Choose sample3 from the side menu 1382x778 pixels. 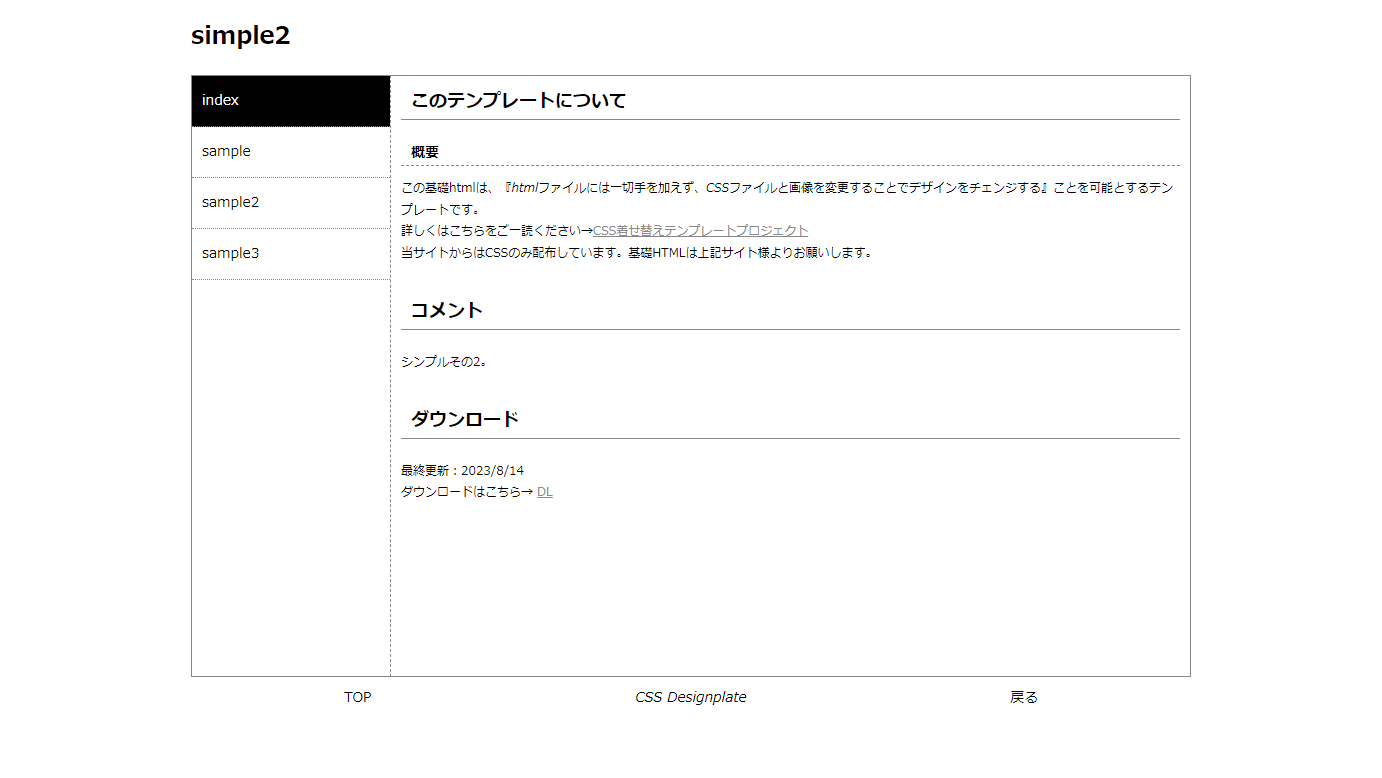click(x=290, y=254)
